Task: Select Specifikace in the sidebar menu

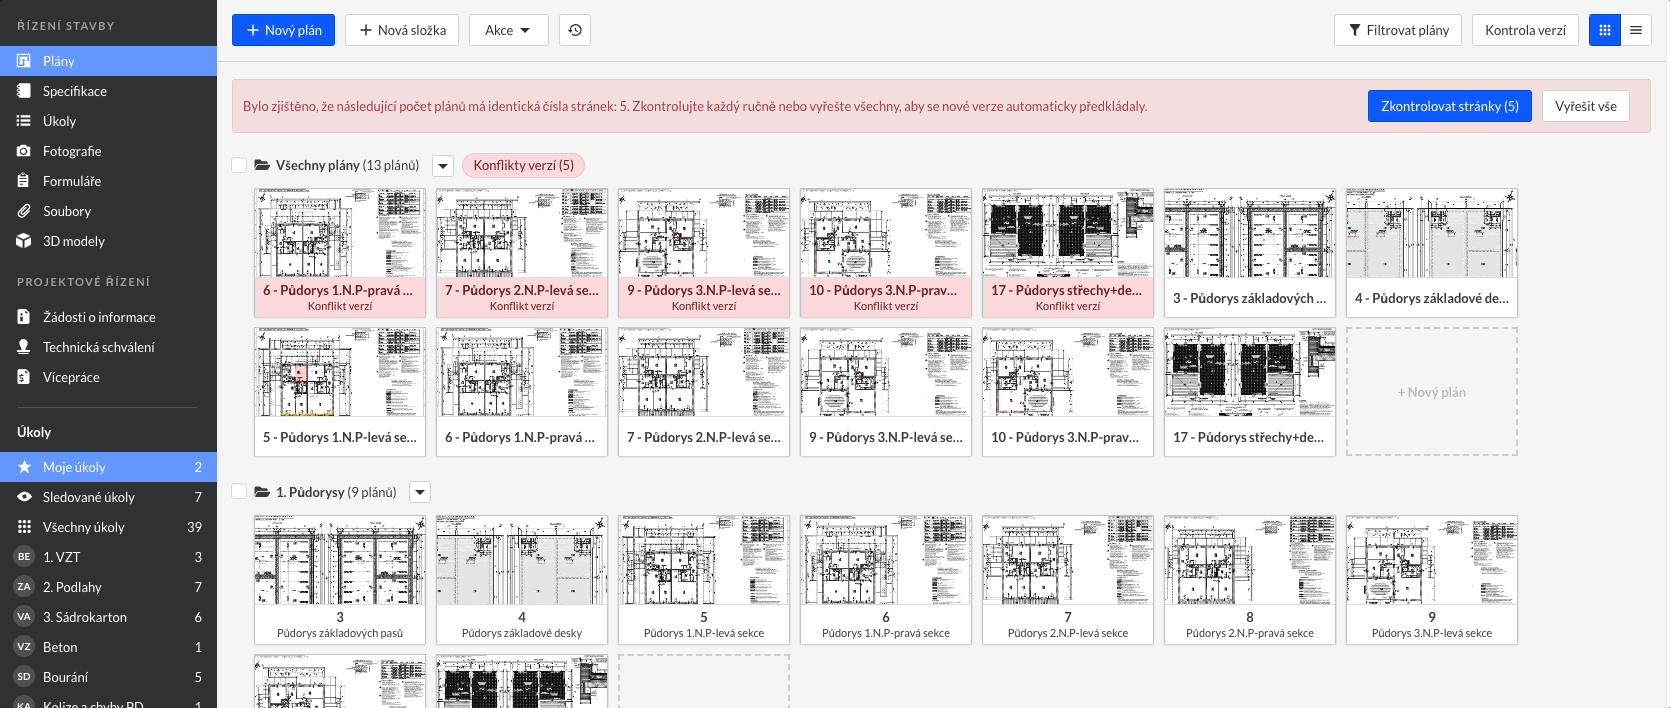Action: tap(74, 91)
